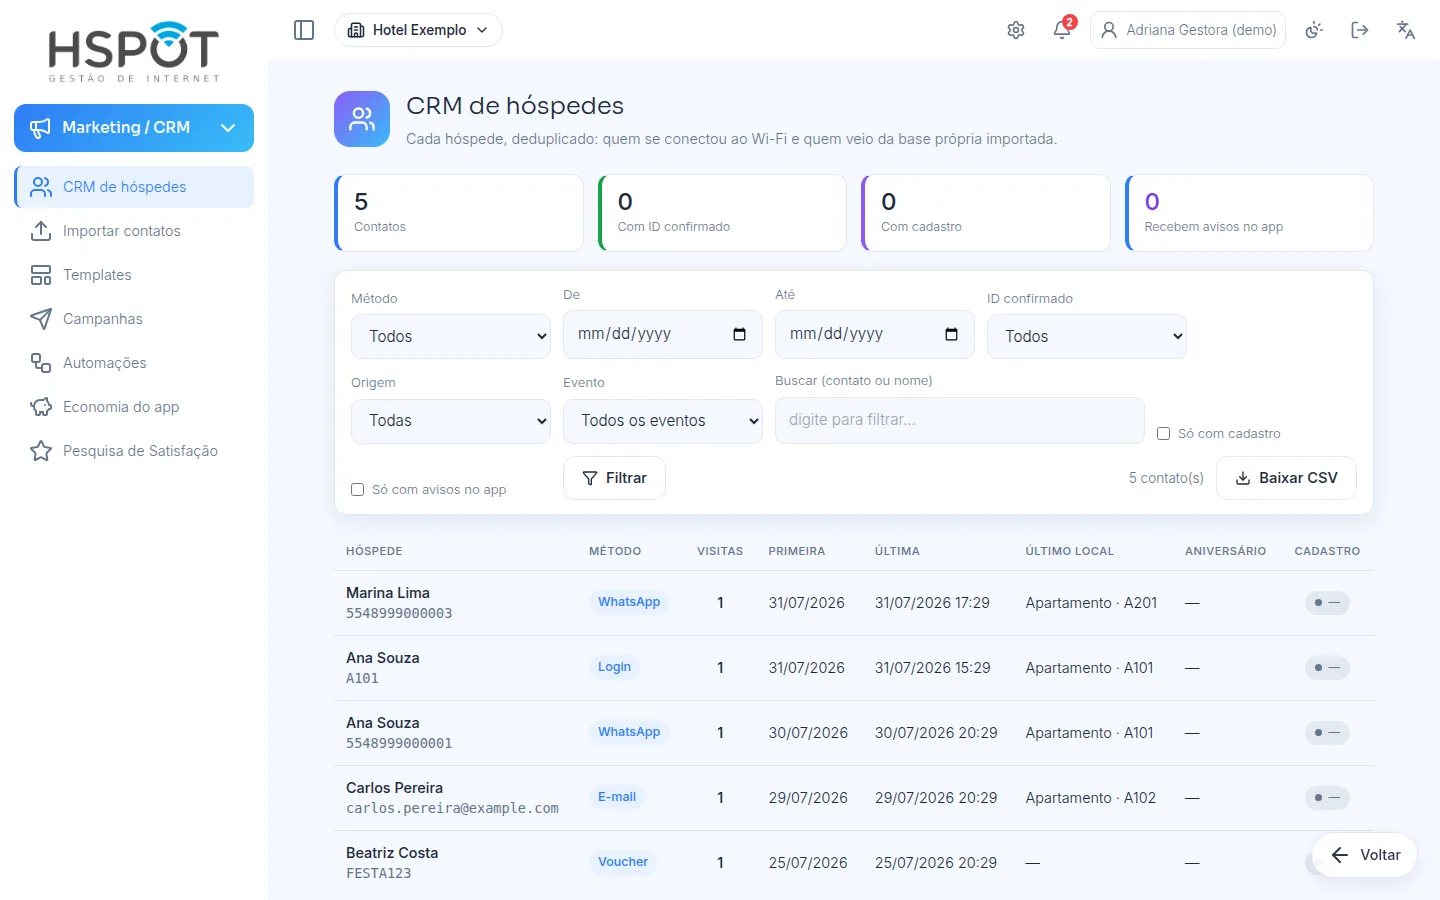Open Campanhas section

pos(134,319)
